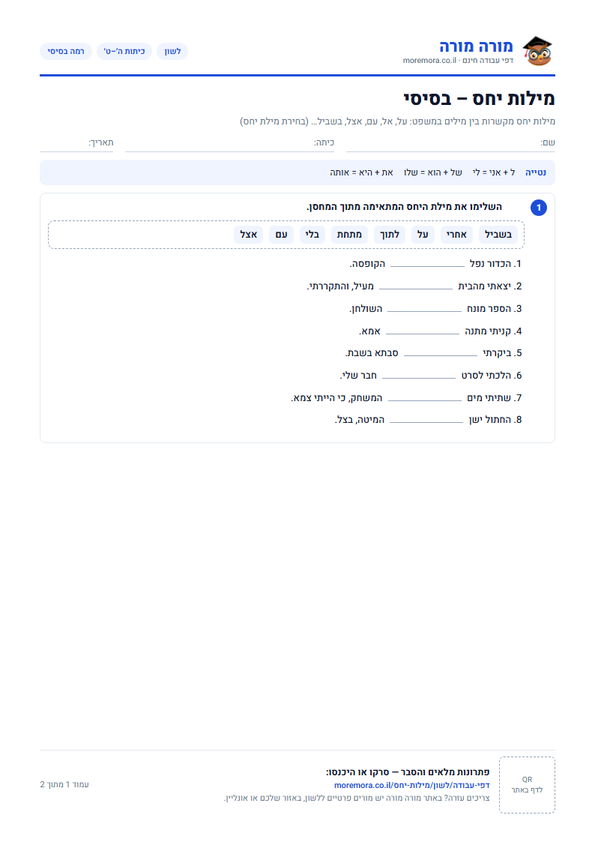The height and width of the screenshot is (842, 595).
Task: Click the hint ל + אני = לי
Action: tap(494, 172)
